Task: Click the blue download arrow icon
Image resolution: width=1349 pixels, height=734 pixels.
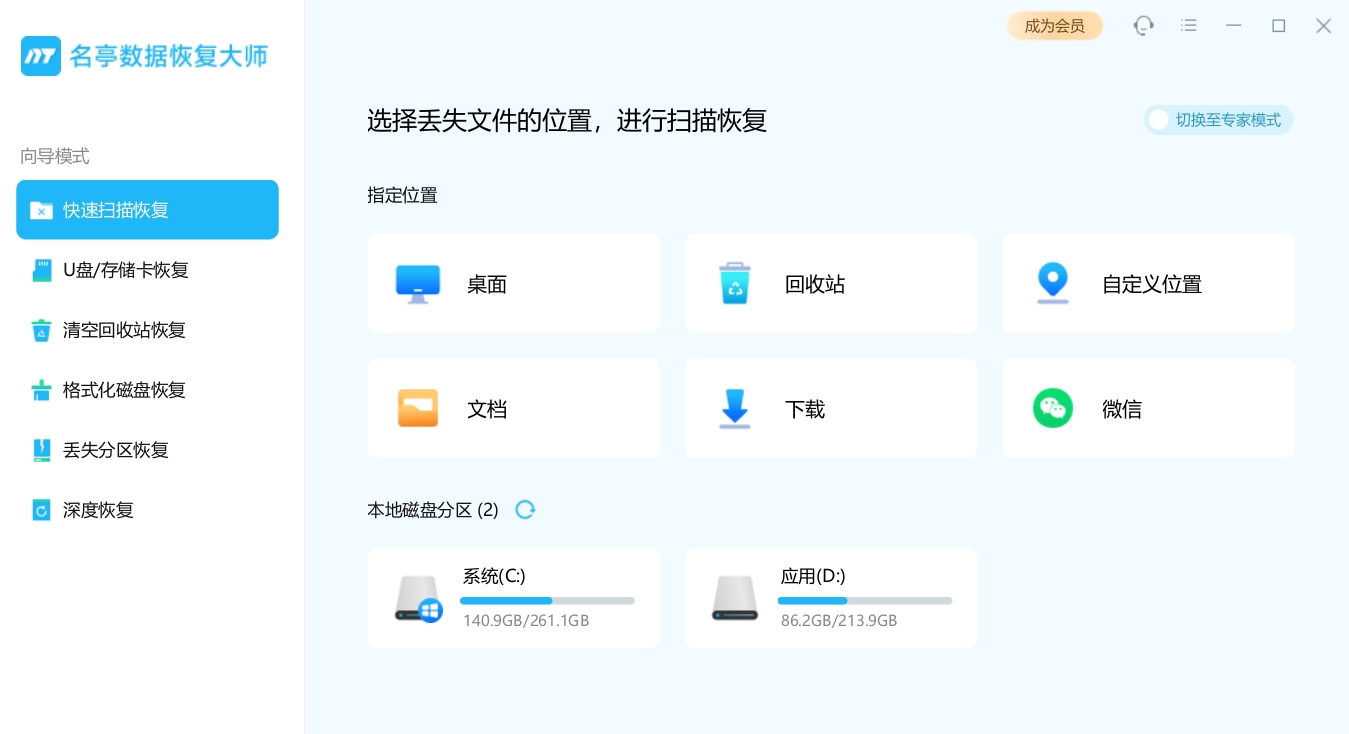Action: tap(735, 408)
